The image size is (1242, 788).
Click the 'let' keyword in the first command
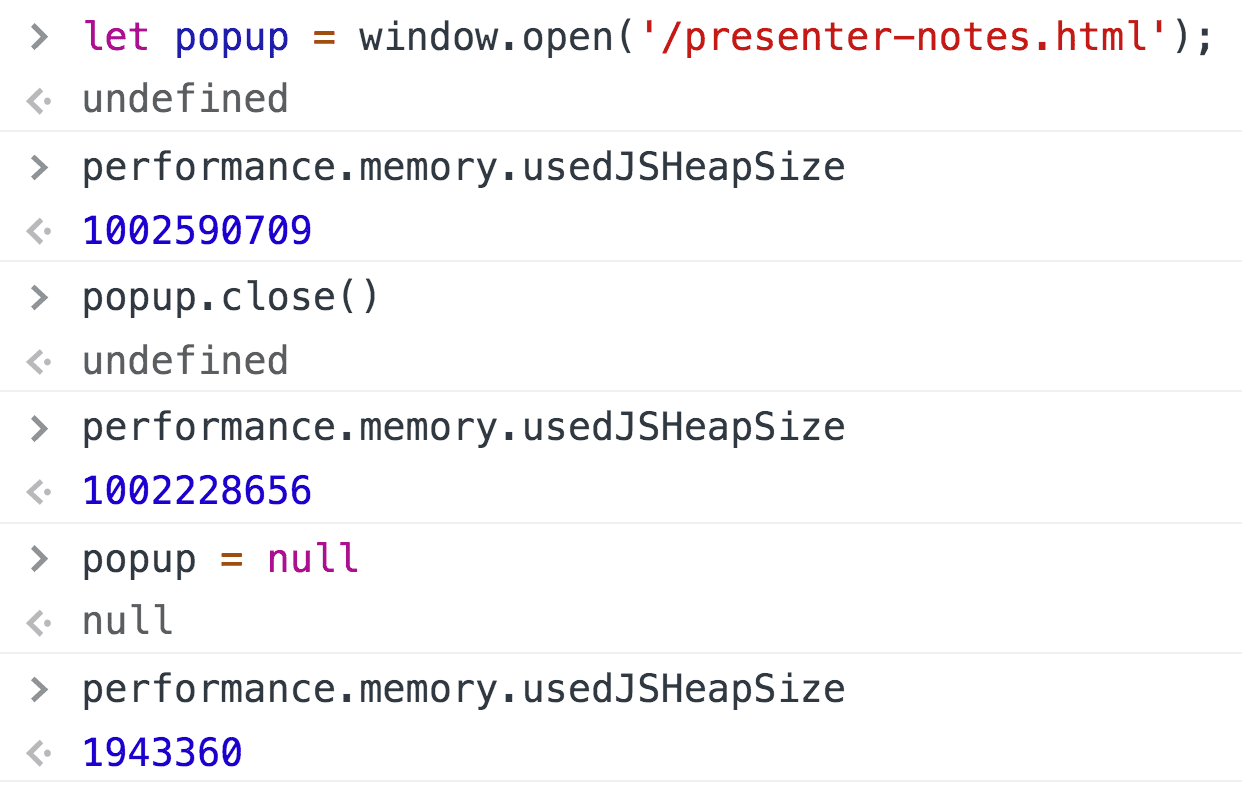tap(116, 38)
